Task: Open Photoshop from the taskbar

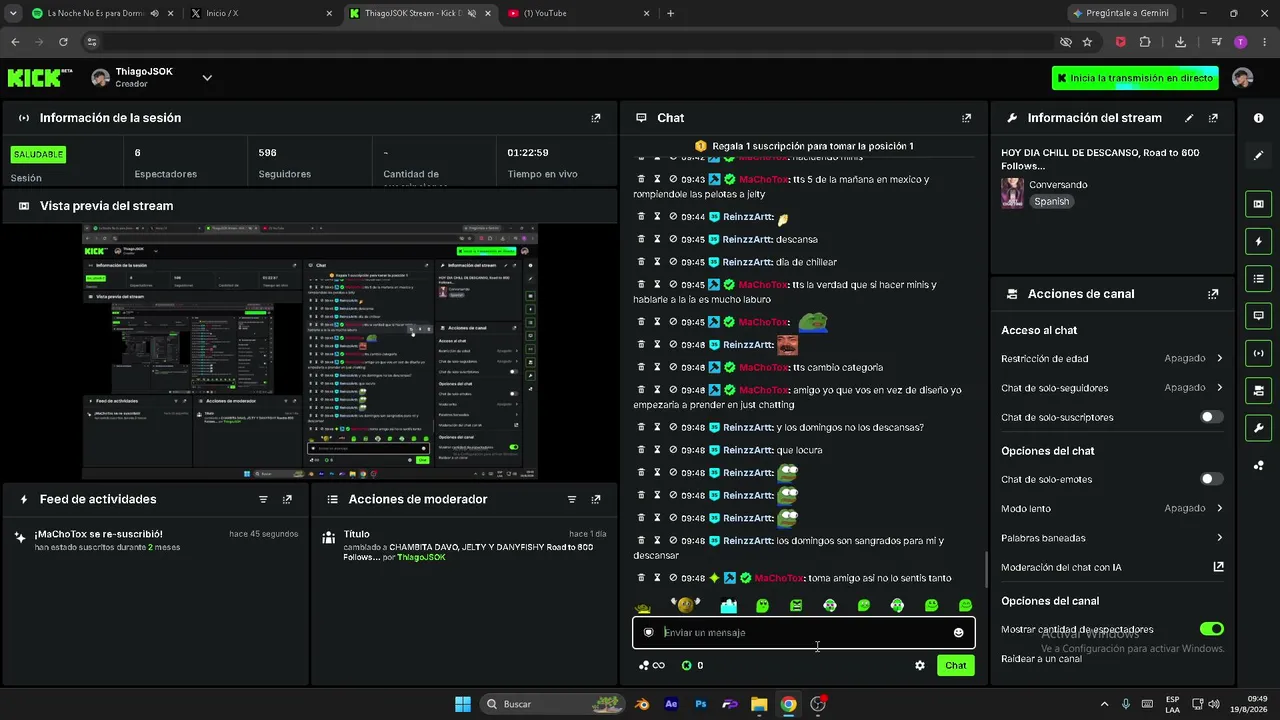Action: pos(701,704)
